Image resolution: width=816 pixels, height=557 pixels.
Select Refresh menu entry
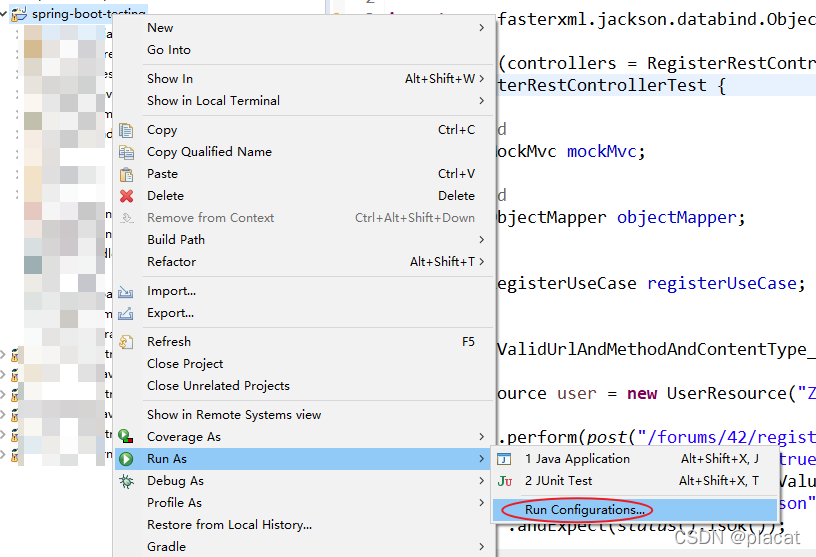pyautogui.click(x=304, y=341)
